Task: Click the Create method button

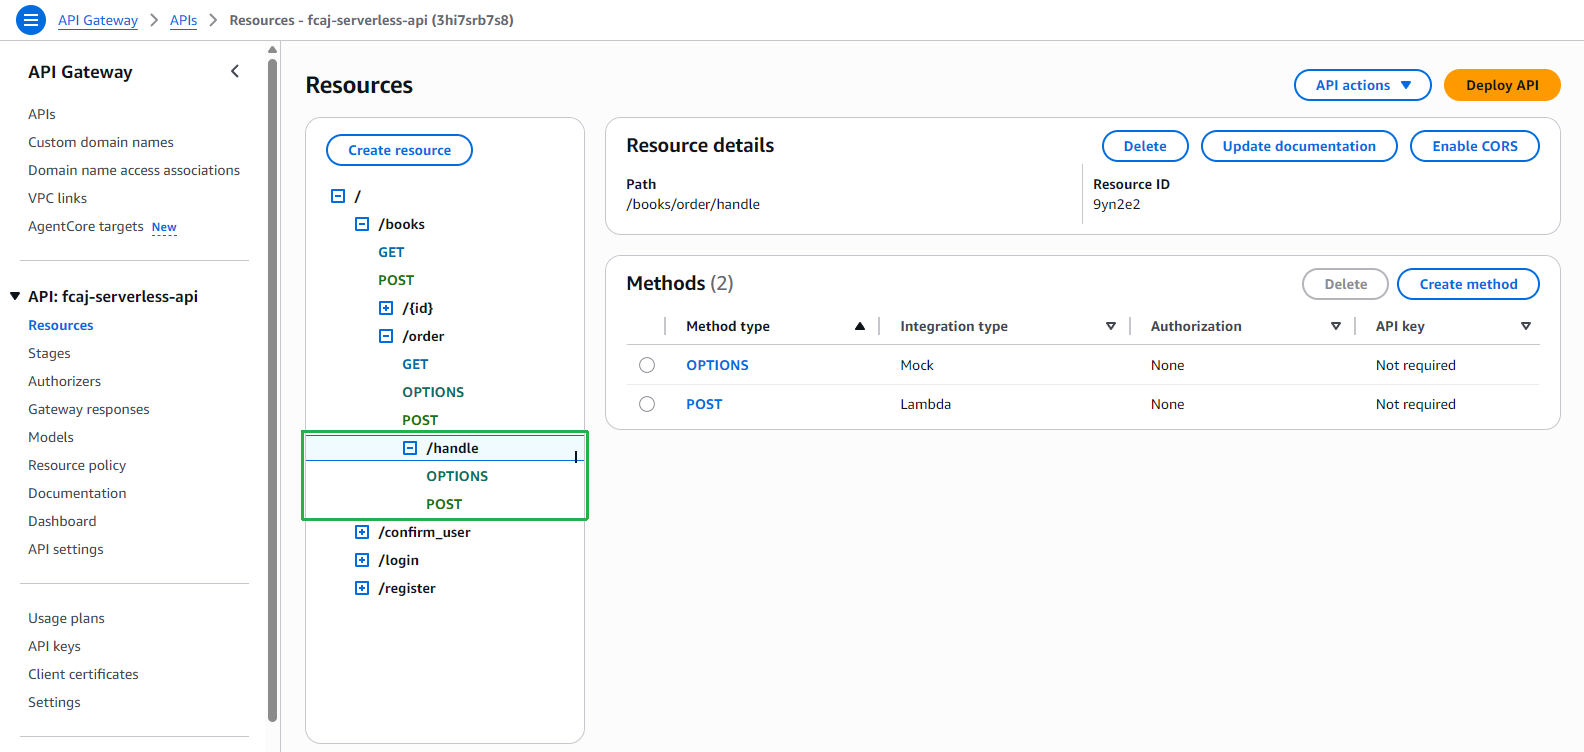Action: 1468,284
